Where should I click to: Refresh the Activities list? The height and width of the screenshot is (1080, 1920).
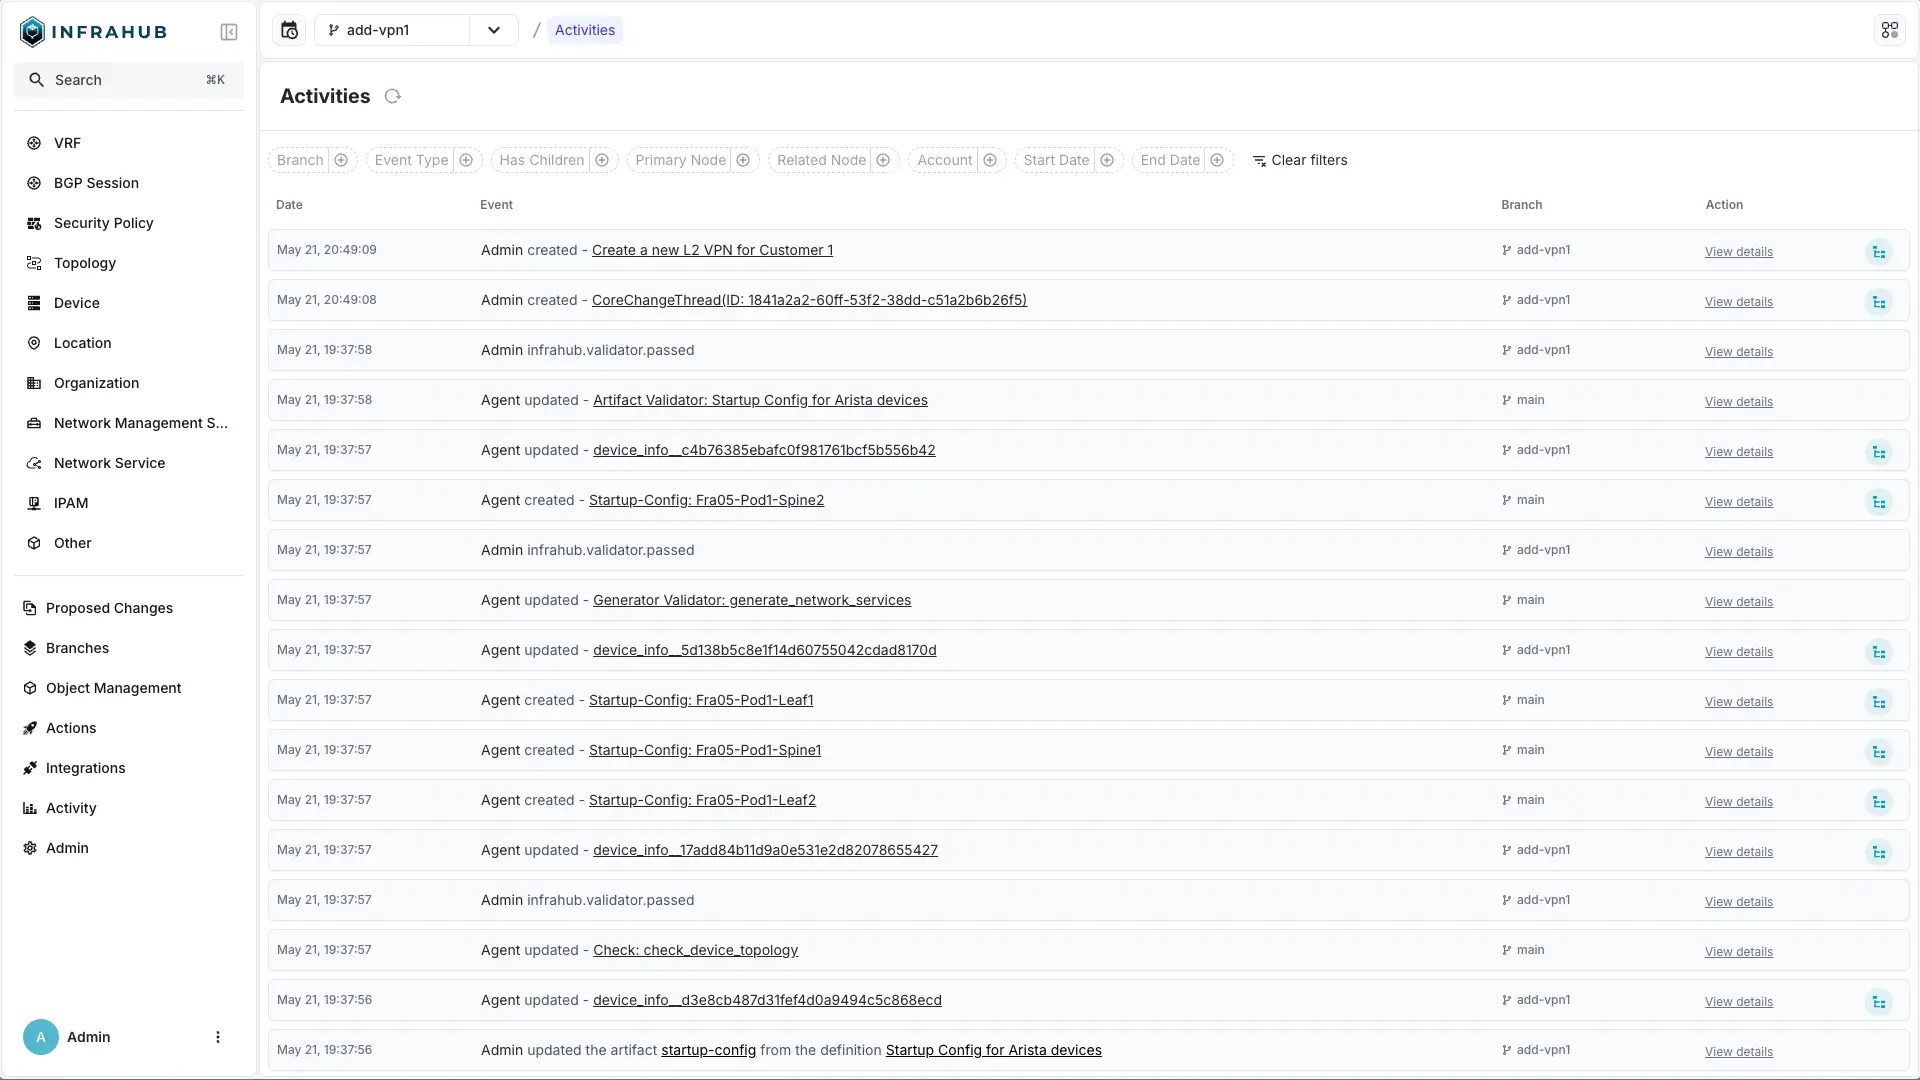[393, 96]
